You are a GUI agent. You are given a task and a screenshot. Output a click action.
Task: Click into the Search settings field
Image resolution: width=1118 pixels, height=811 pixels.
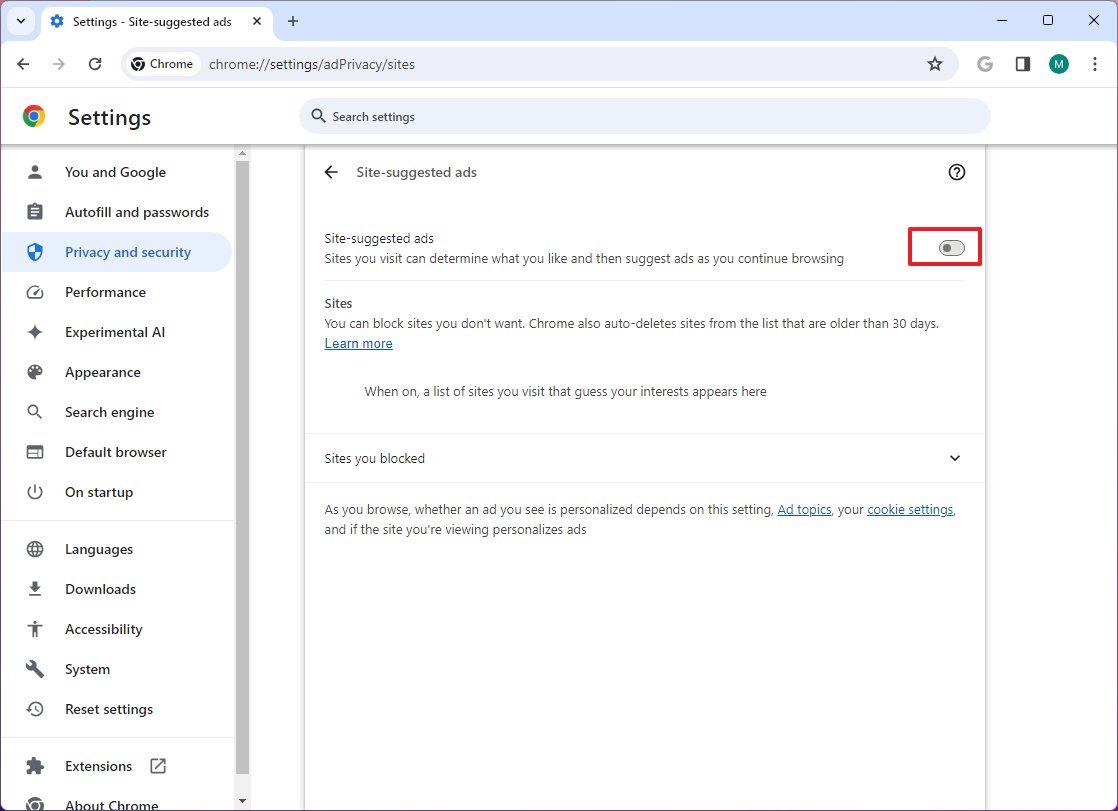tap(645, 116)
